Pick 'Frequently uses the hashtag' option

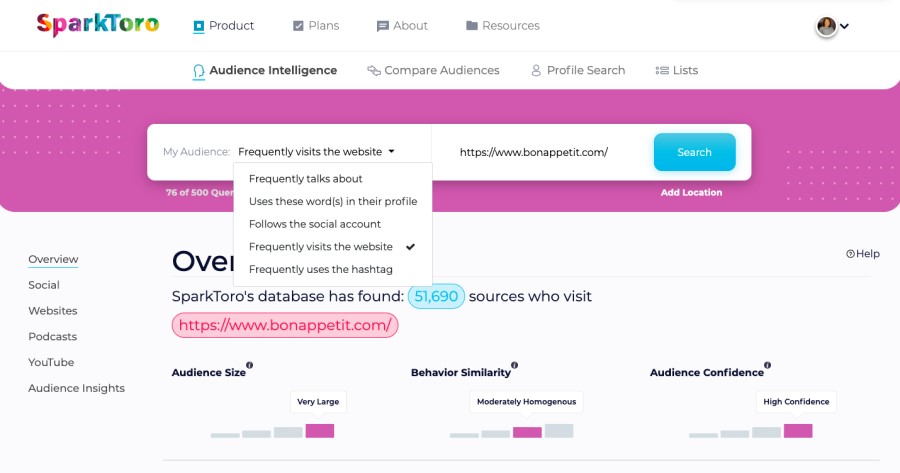point(320,269)
